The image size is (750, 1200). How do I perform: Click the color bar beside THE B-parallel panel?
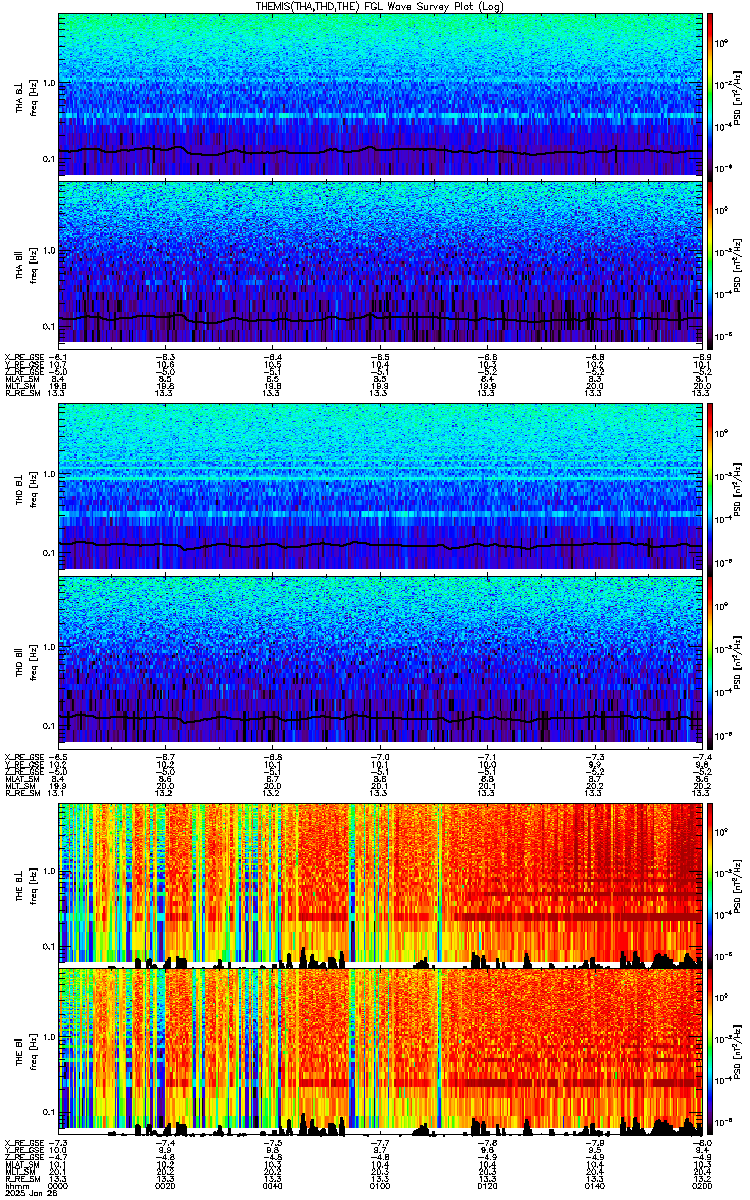coord(711,1050)
